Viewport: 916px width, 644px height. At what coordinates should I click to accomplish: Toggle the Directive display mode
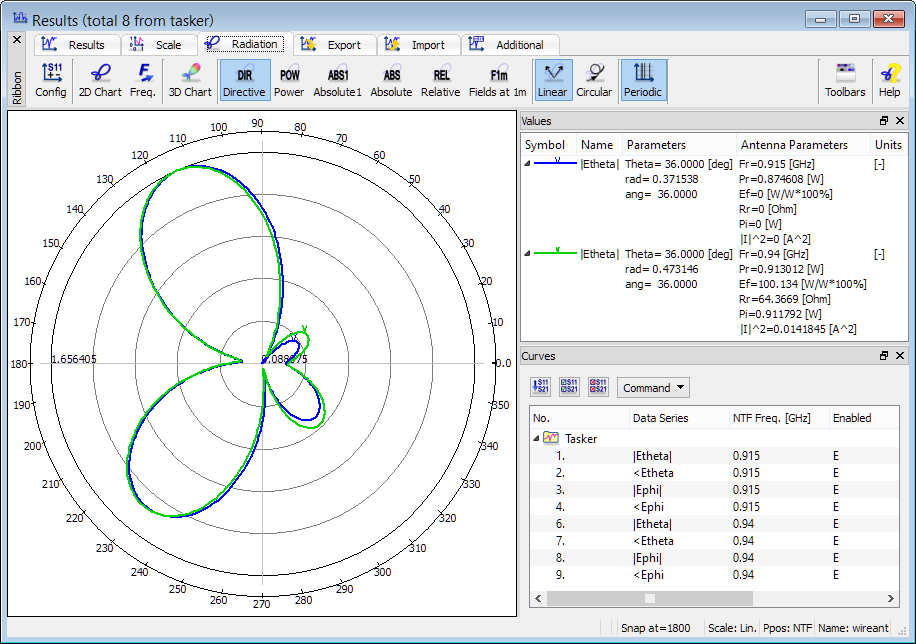point(244,80)
